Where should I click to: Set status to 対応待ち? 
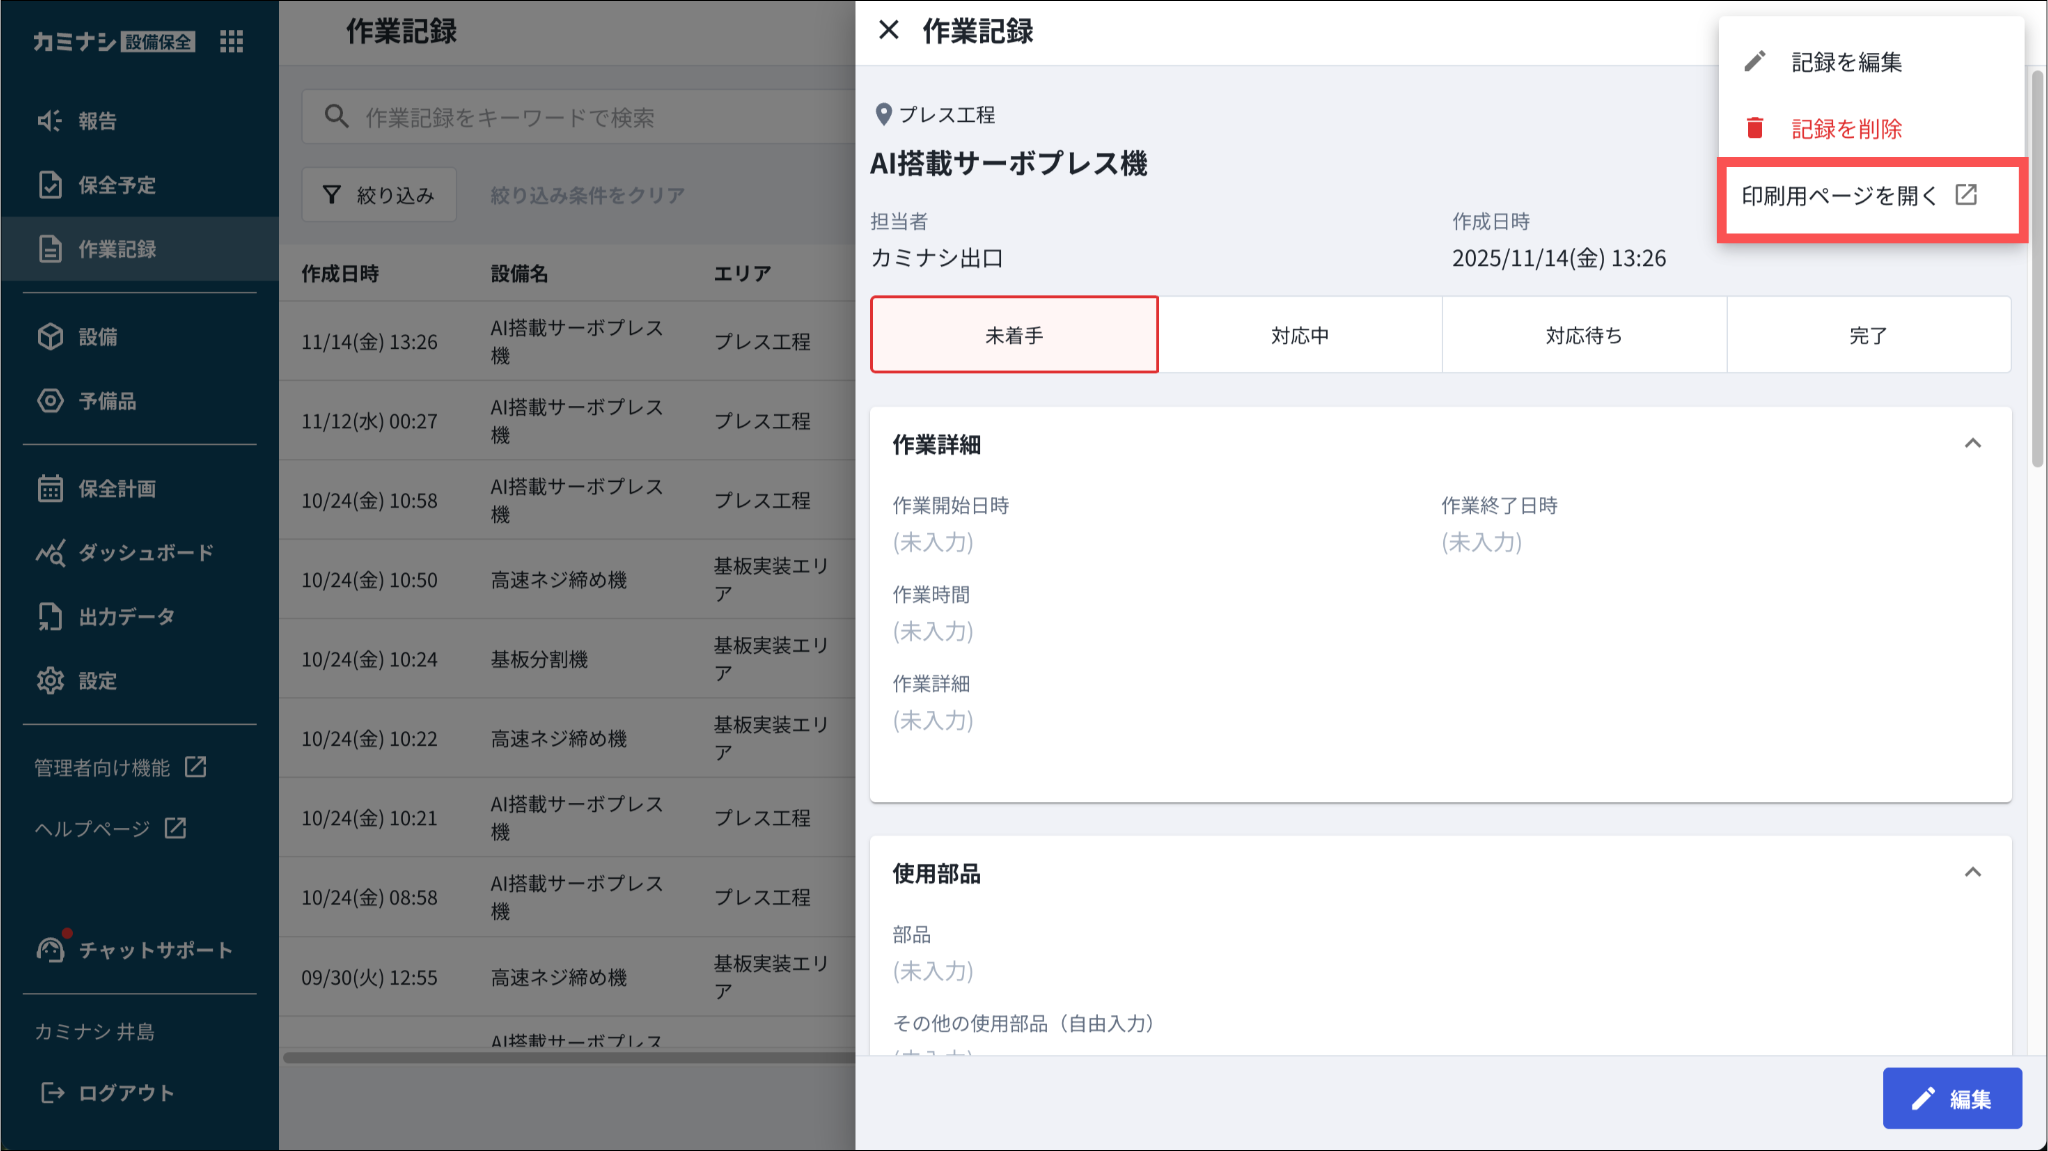click(x=1583, y=336)
